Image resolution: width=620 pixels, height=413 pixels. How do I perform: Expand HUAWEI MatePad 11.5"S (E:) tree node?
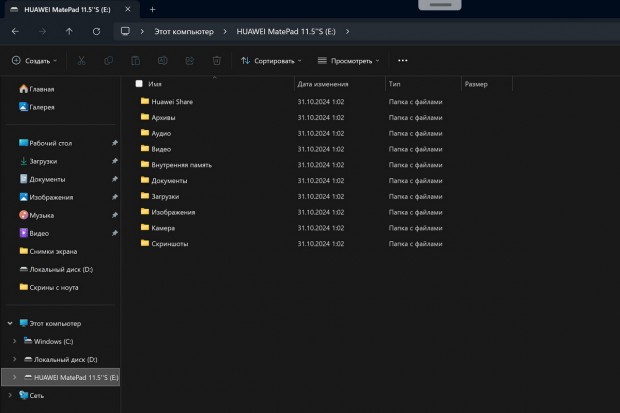point(15,377)
